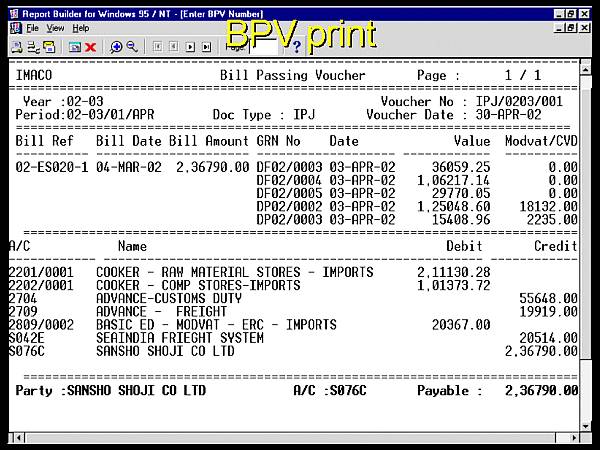Viewport: 600px width, 450px height.
Task: Click the Page Setup toolbar icon
Action: click(x=33, y=47)
